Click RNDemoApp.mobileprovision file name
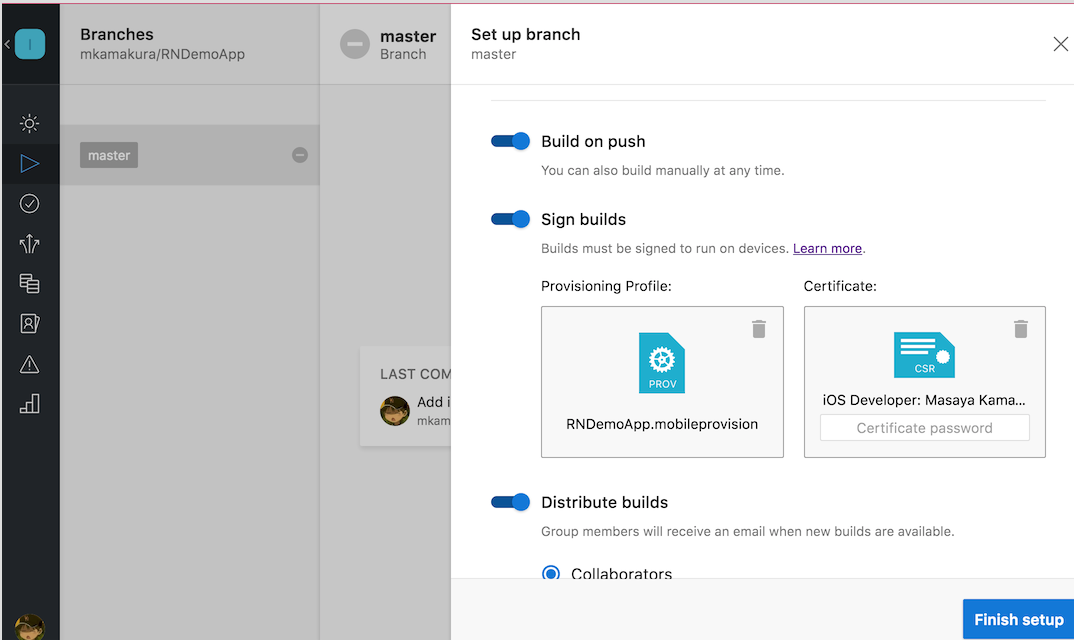The image size is (1074, 640). coord(662,424)
